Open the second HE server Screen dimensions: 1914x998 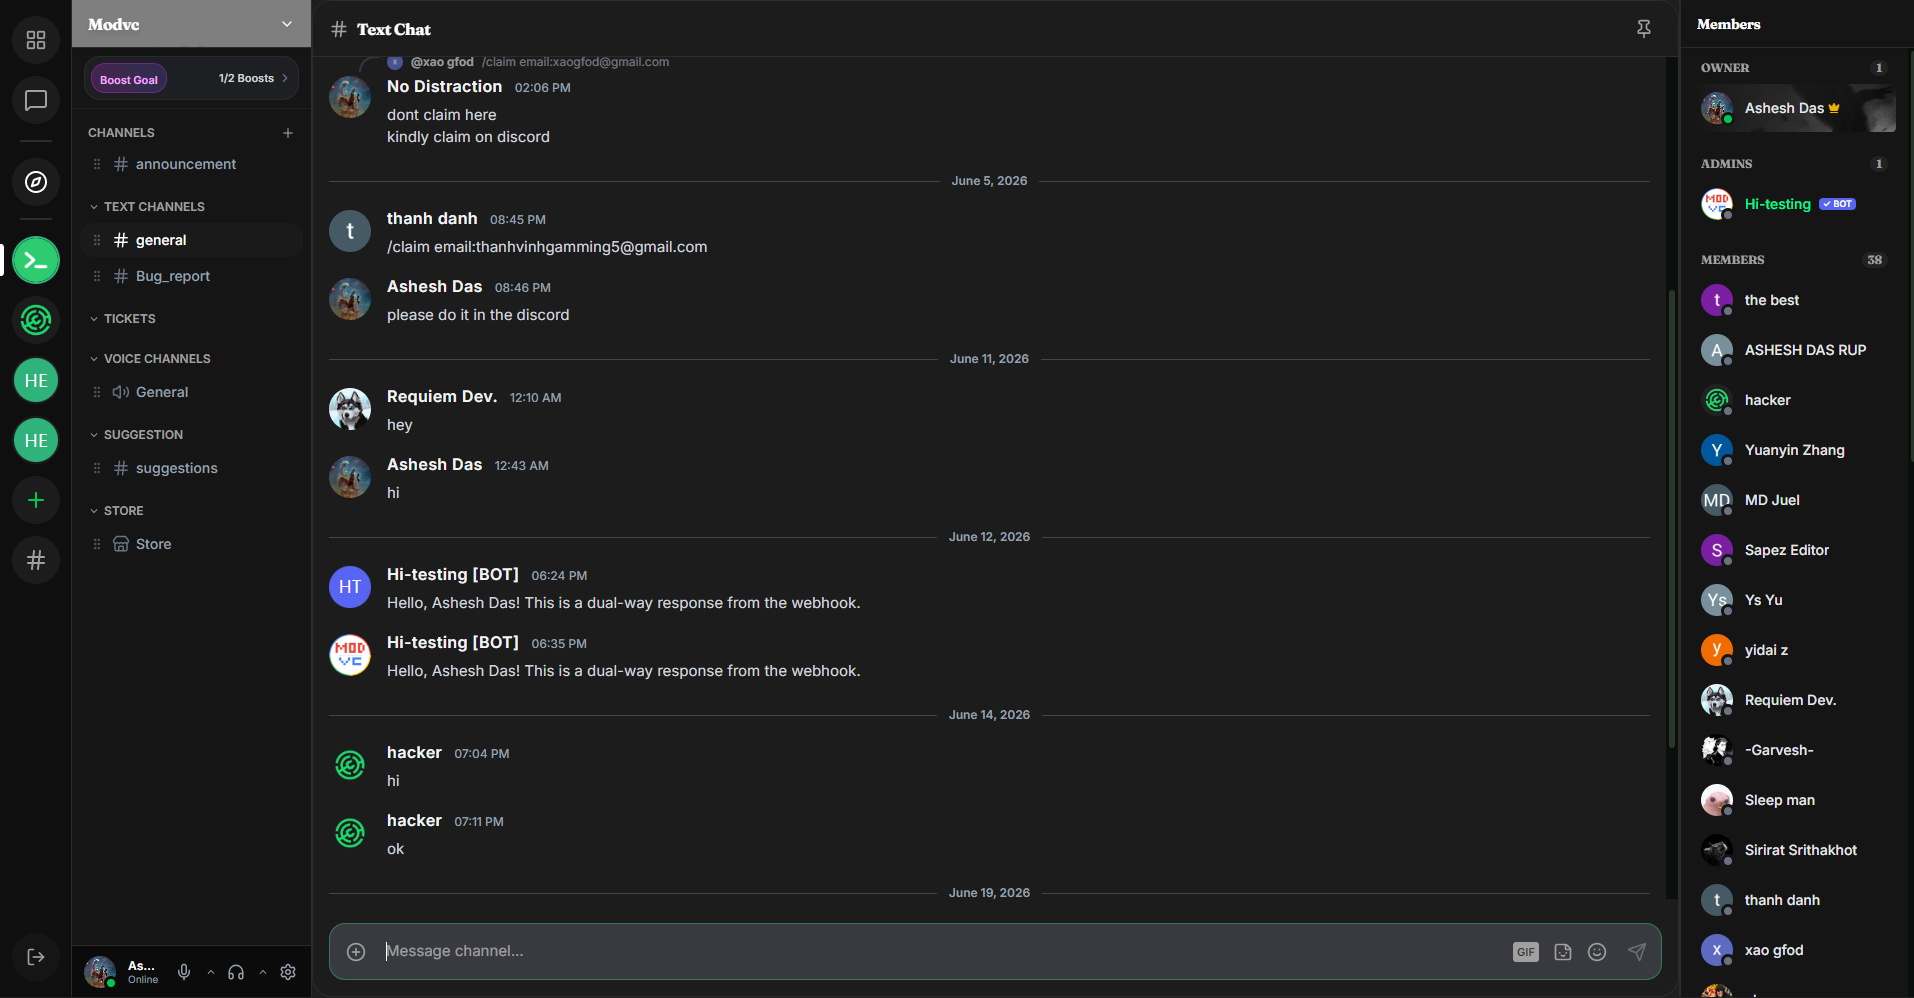tap(36, 440)
